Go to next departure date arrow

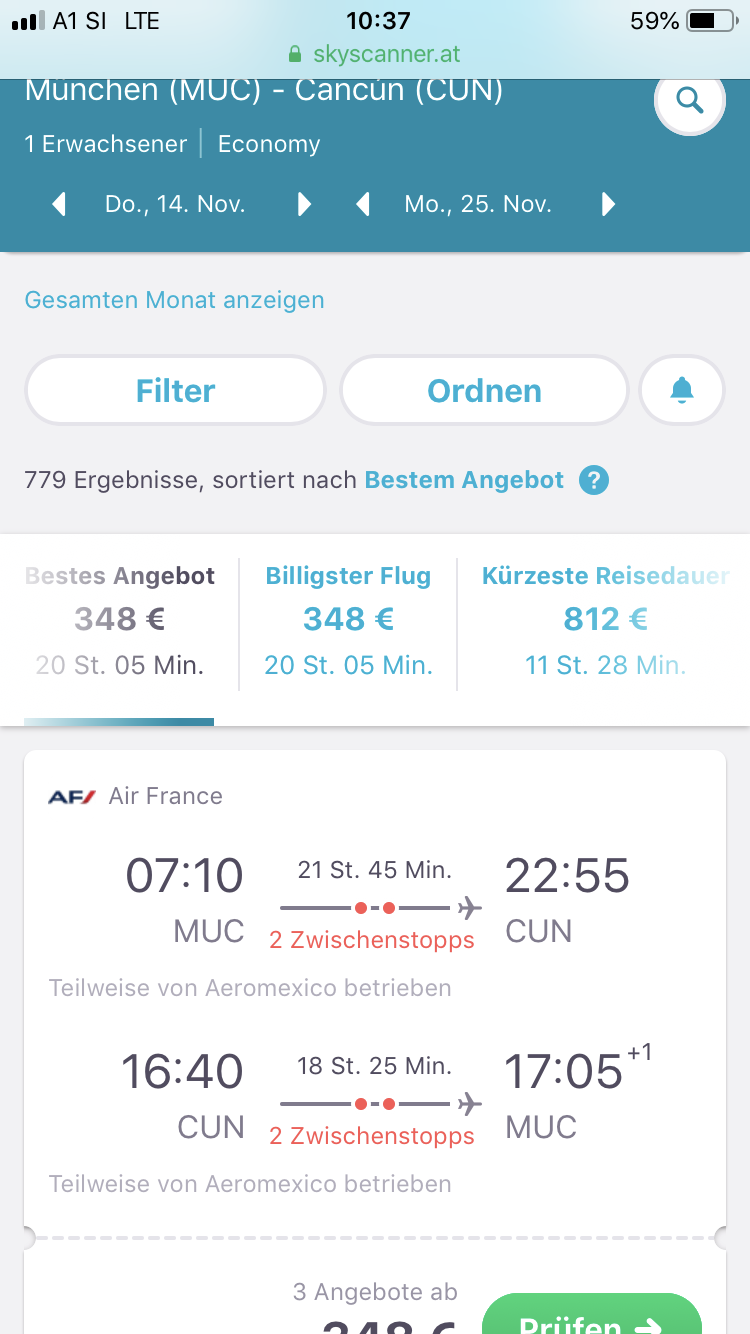click(304, 205)
